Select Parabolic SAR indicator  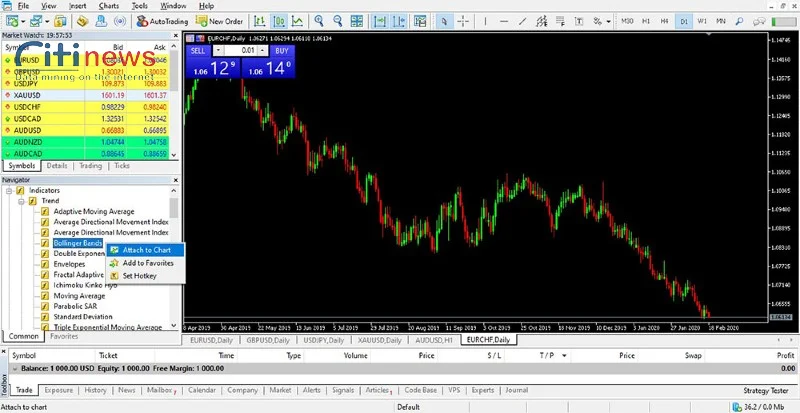75,306
